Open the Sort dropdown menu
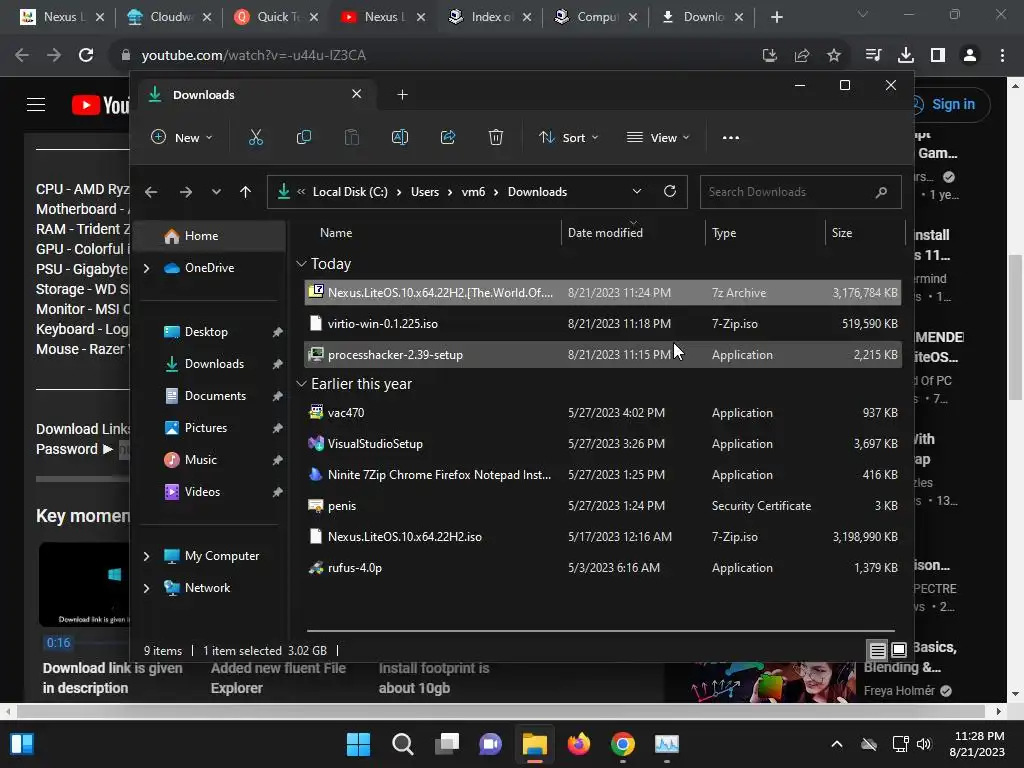 coord(568,138)
